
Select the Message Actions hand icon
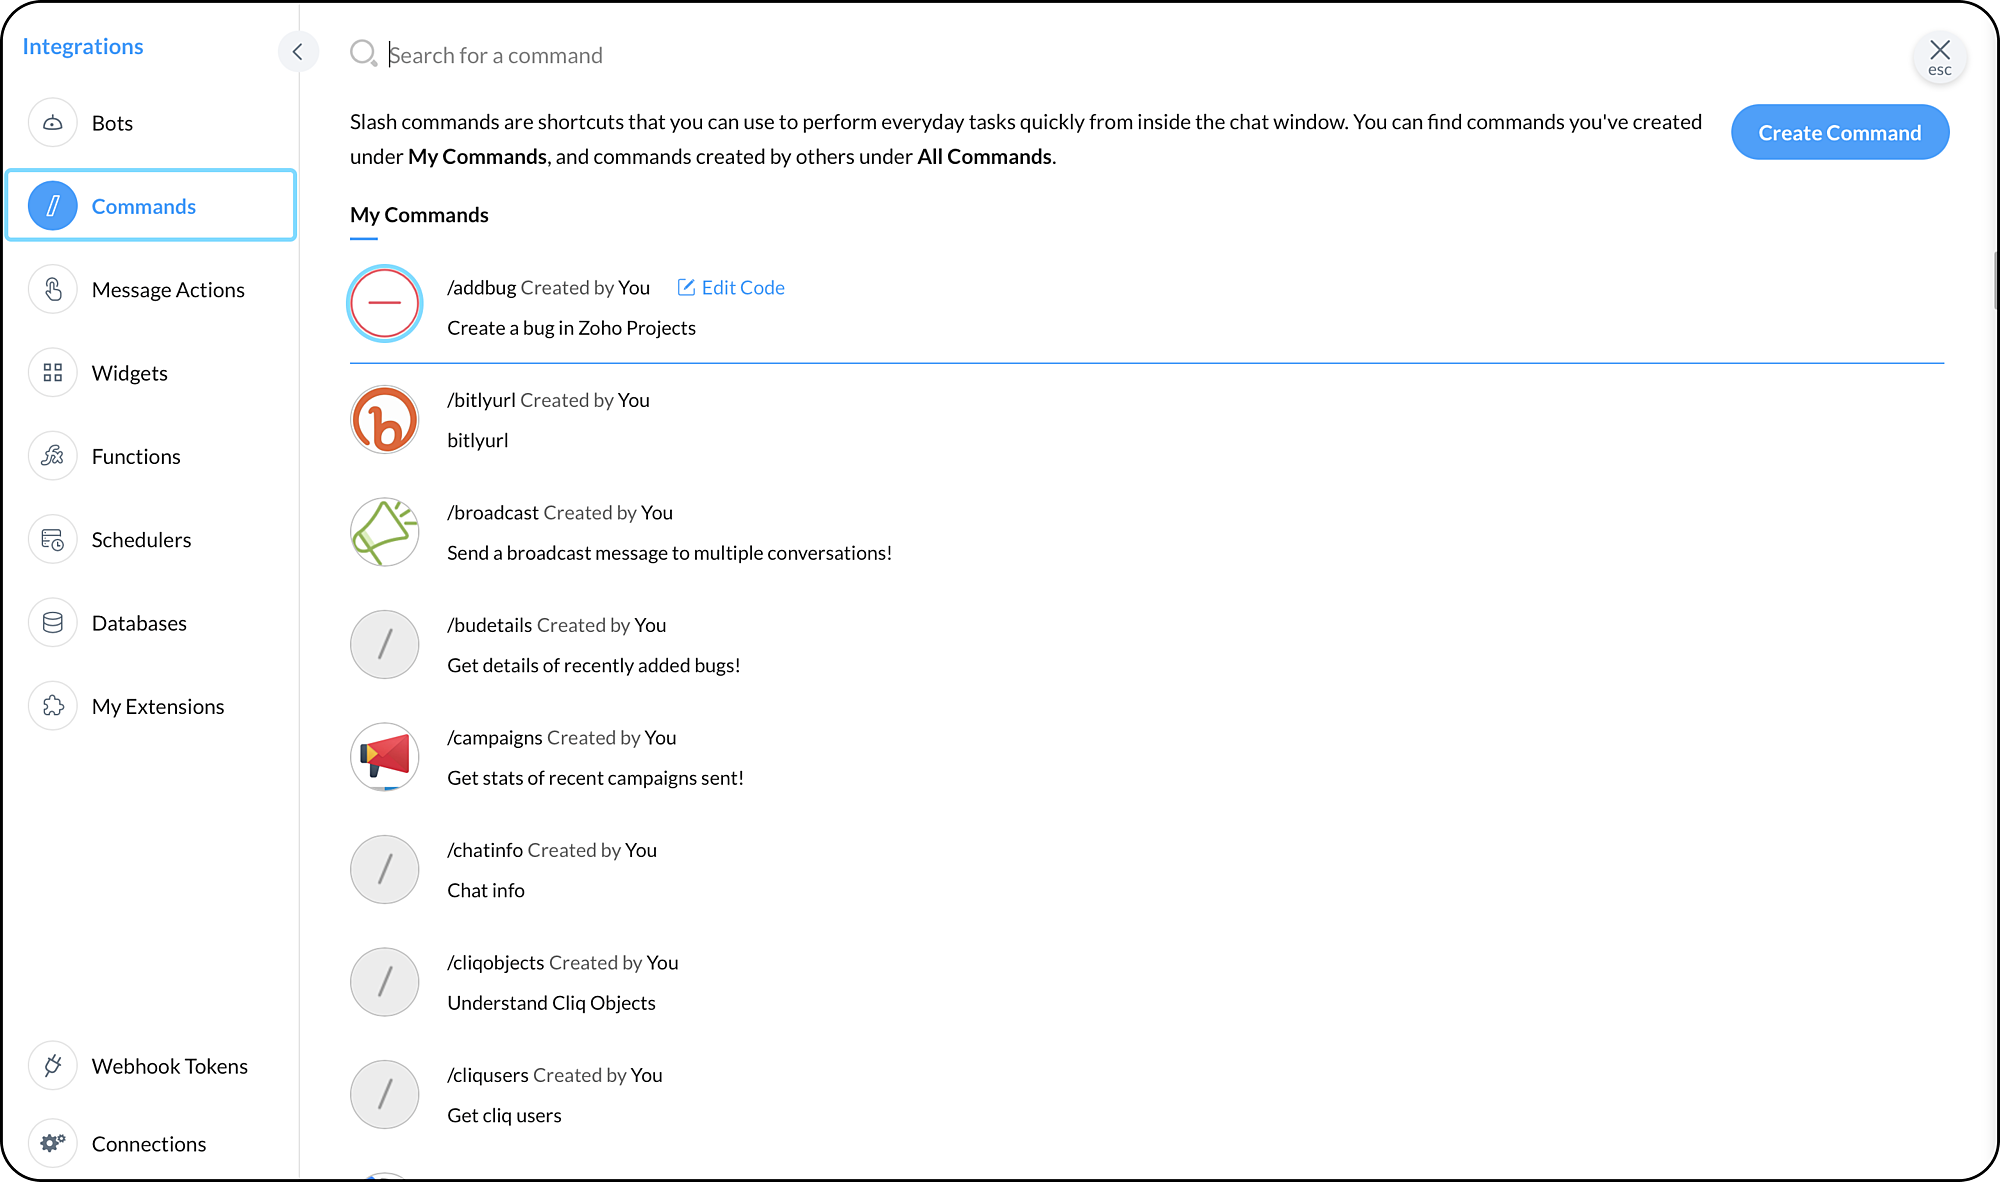(x=53, y=290)
